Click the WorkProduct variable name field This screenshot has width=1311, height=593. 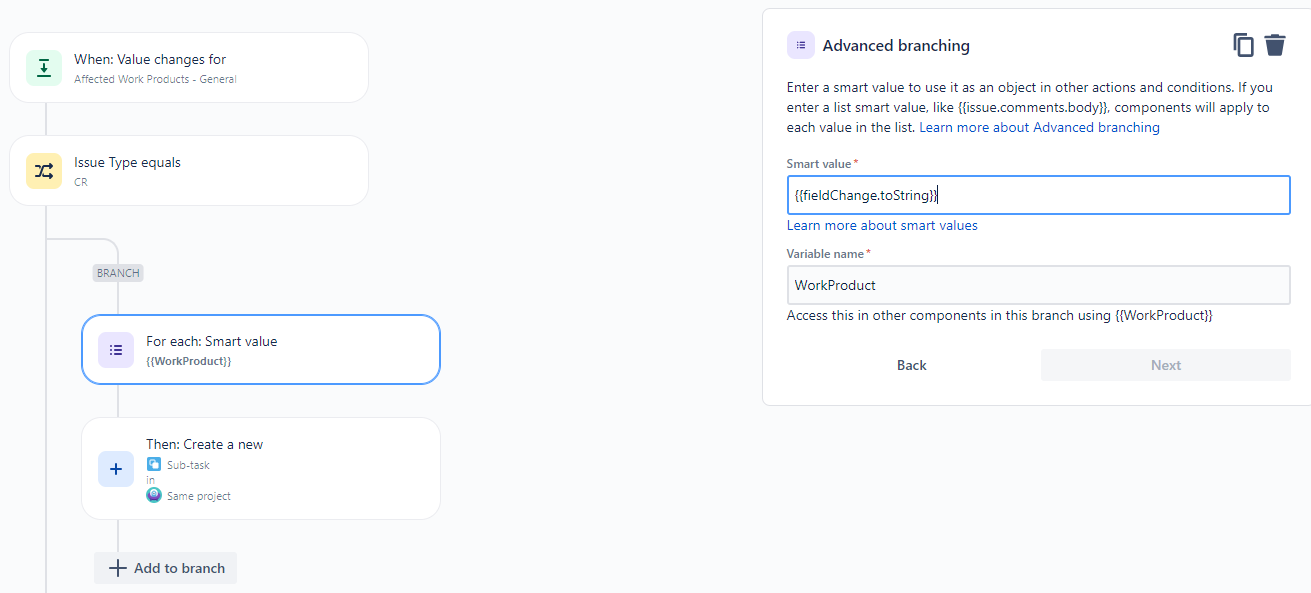tap(1038, 285)
